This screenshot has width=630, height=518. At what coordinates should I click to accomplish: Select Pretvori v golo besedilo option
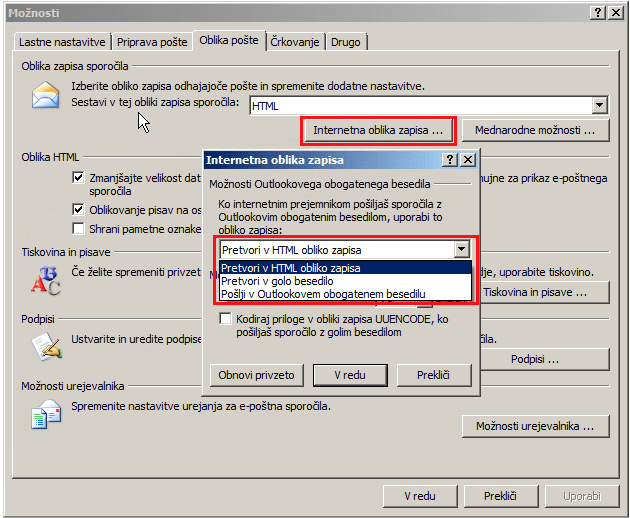point(280,281)
